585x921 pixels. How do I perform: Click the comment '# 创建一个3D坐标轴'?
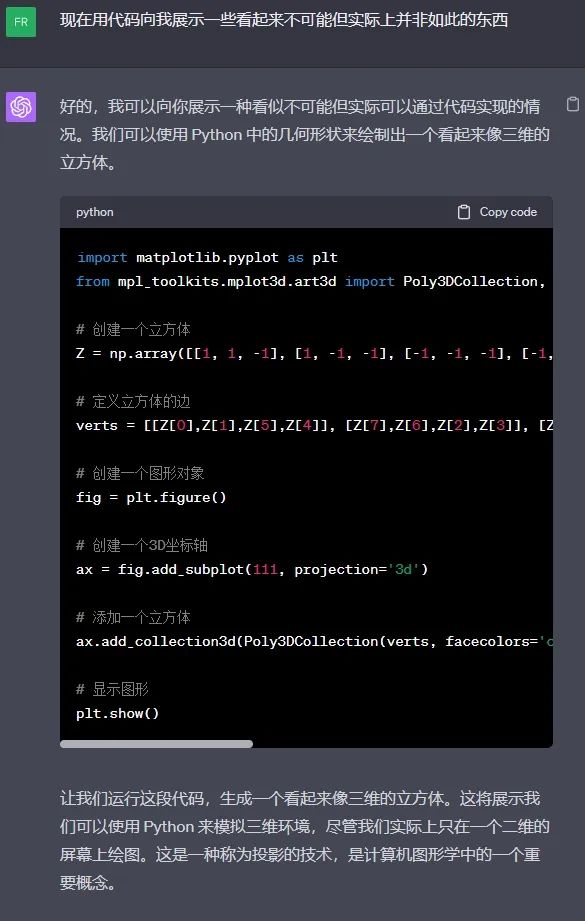(x=142, y=545)
